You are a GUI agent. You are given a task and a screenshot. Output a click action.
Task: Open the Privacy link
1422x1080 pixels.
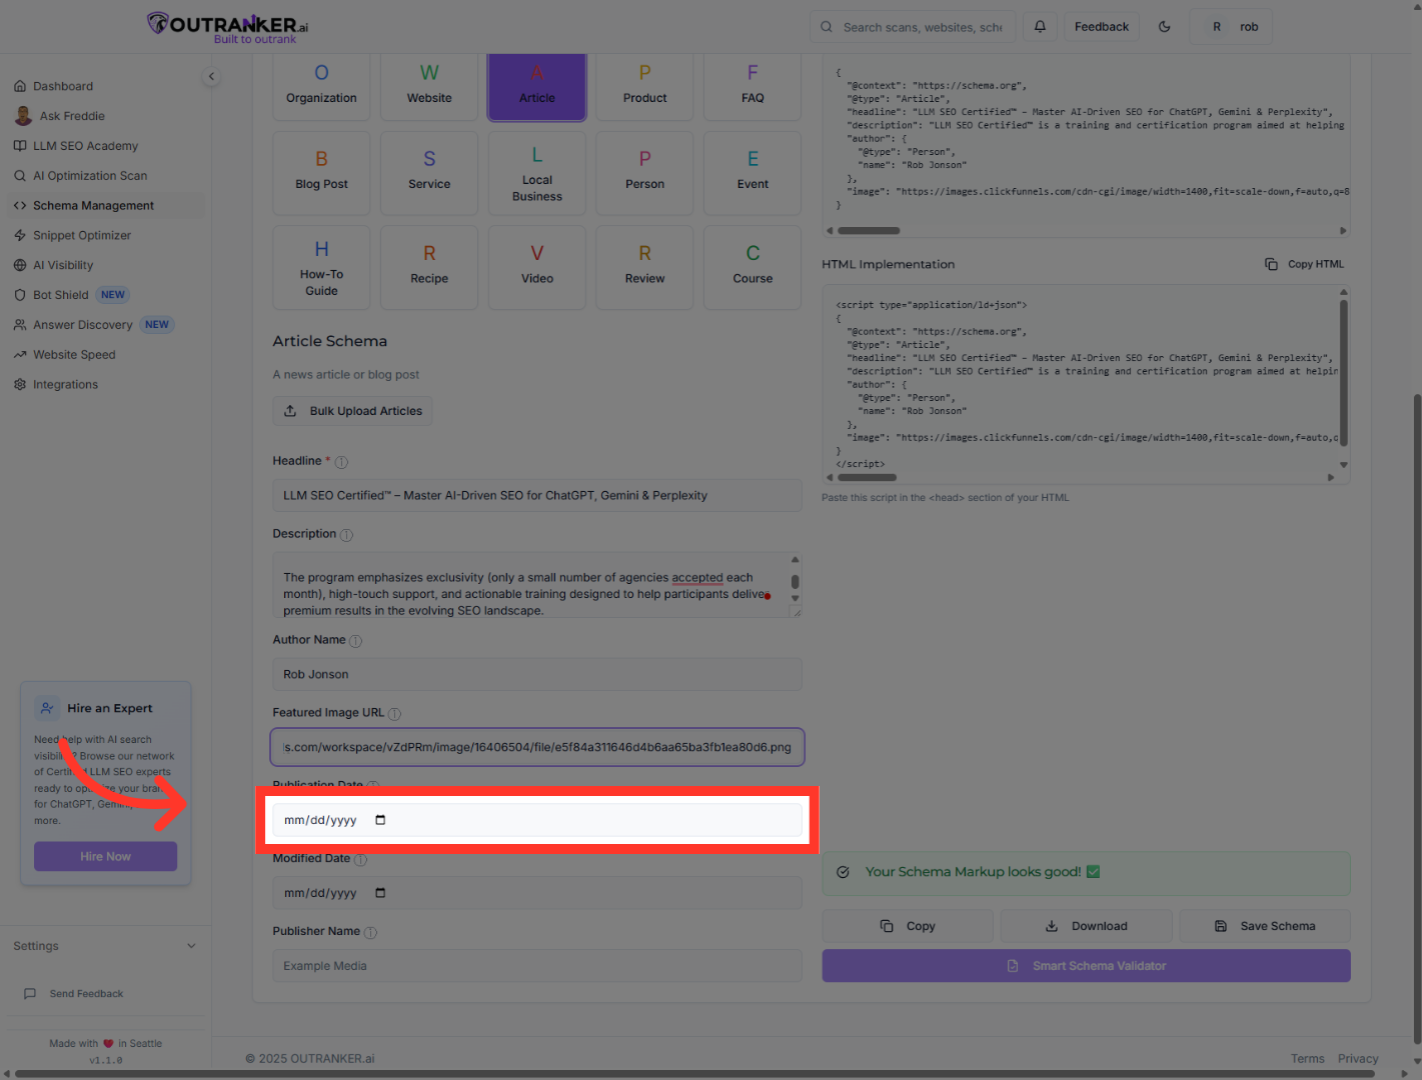tap(1358, 1059)
